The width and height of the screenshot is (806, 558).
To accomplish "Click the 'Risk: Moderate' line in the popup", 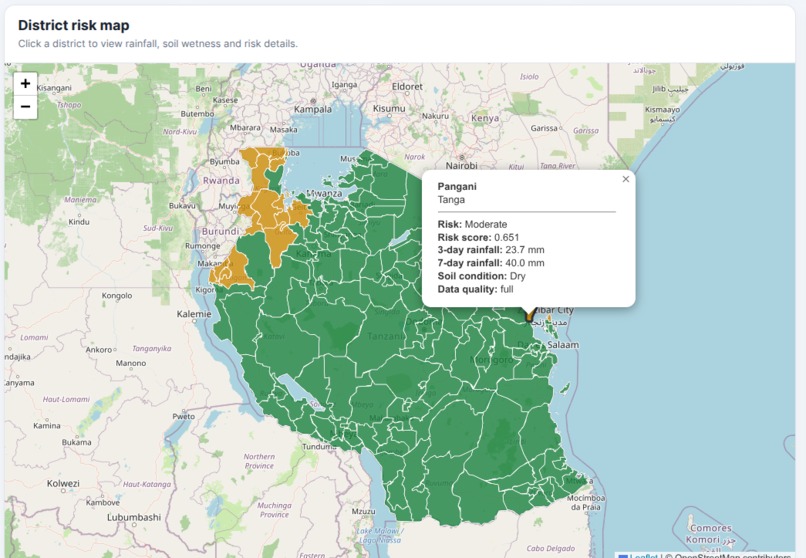I will click(x=472, y=225).
